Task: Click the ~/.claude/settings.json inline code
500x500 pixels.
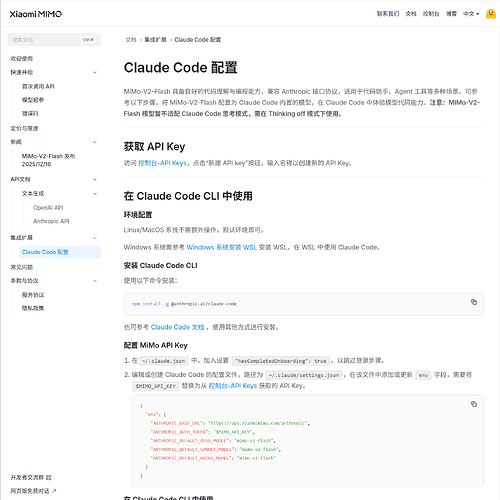Action: coord(304,375)
